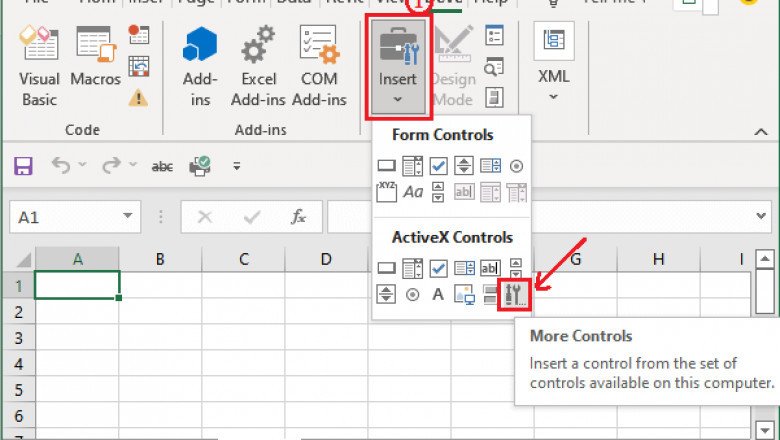
Task: Insert a Form Controls Combo Box
Action: click(412, 166)
